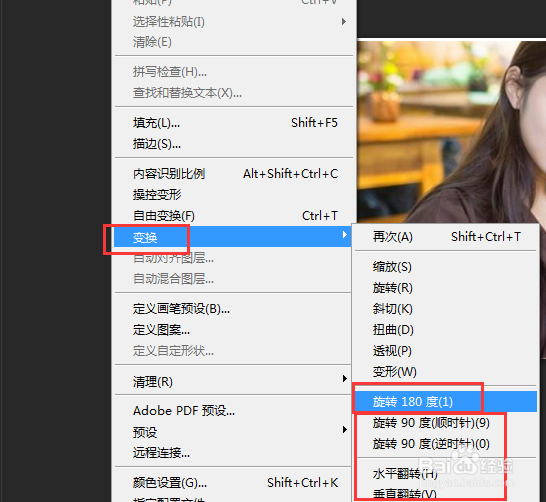The image size is (546, 502).
Task: Expand arrow beside 清理(R)
Action: (x=344, y=378)
